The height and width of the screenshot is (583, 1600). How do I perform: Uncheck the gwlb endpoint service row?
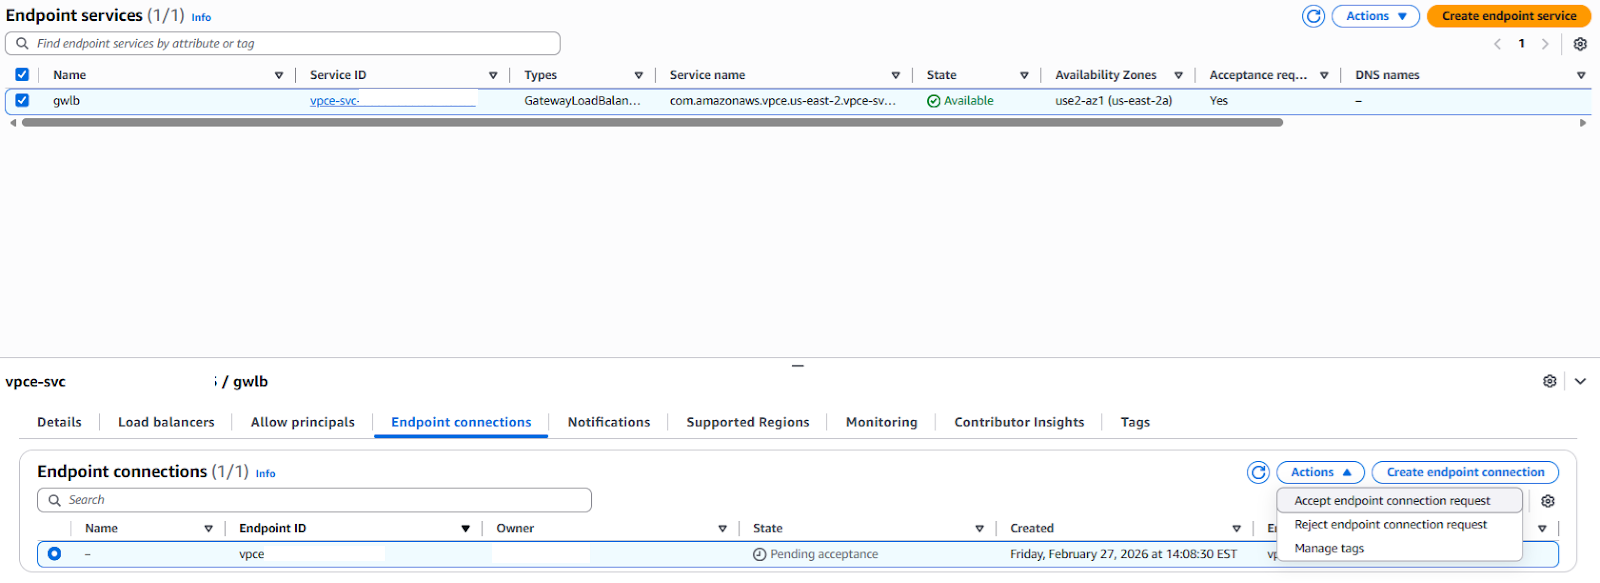[x=22, y=100]
